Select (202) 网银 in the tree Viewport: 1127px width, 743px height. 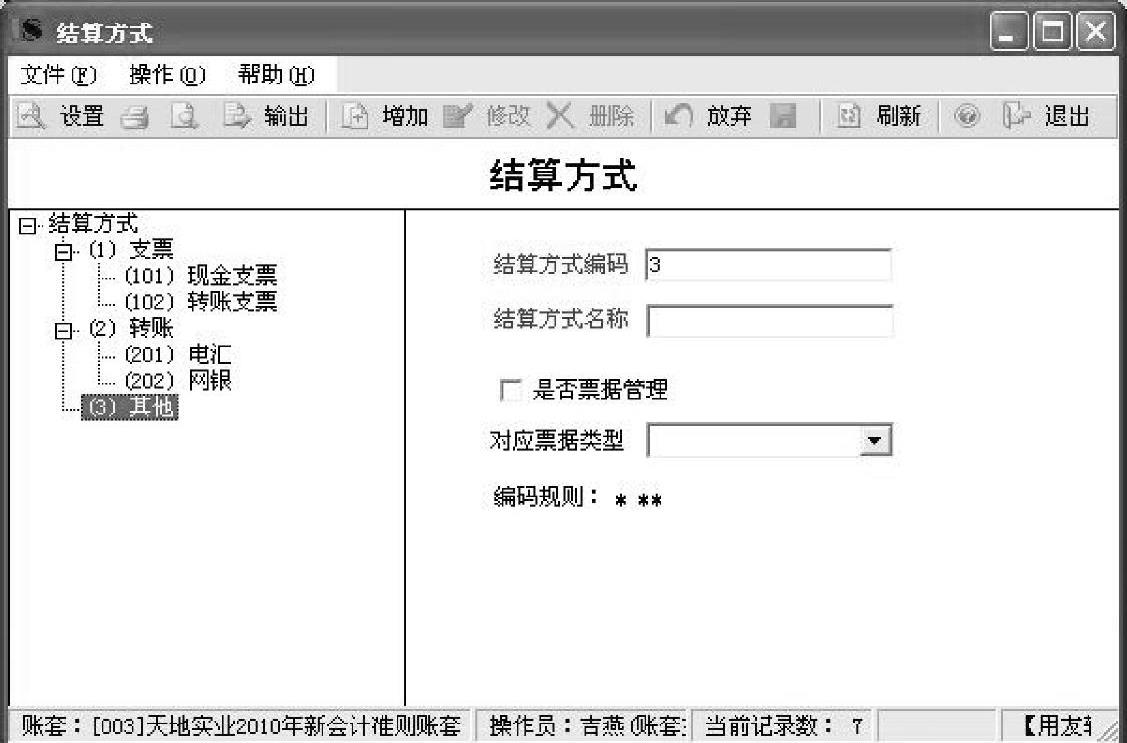177,380
